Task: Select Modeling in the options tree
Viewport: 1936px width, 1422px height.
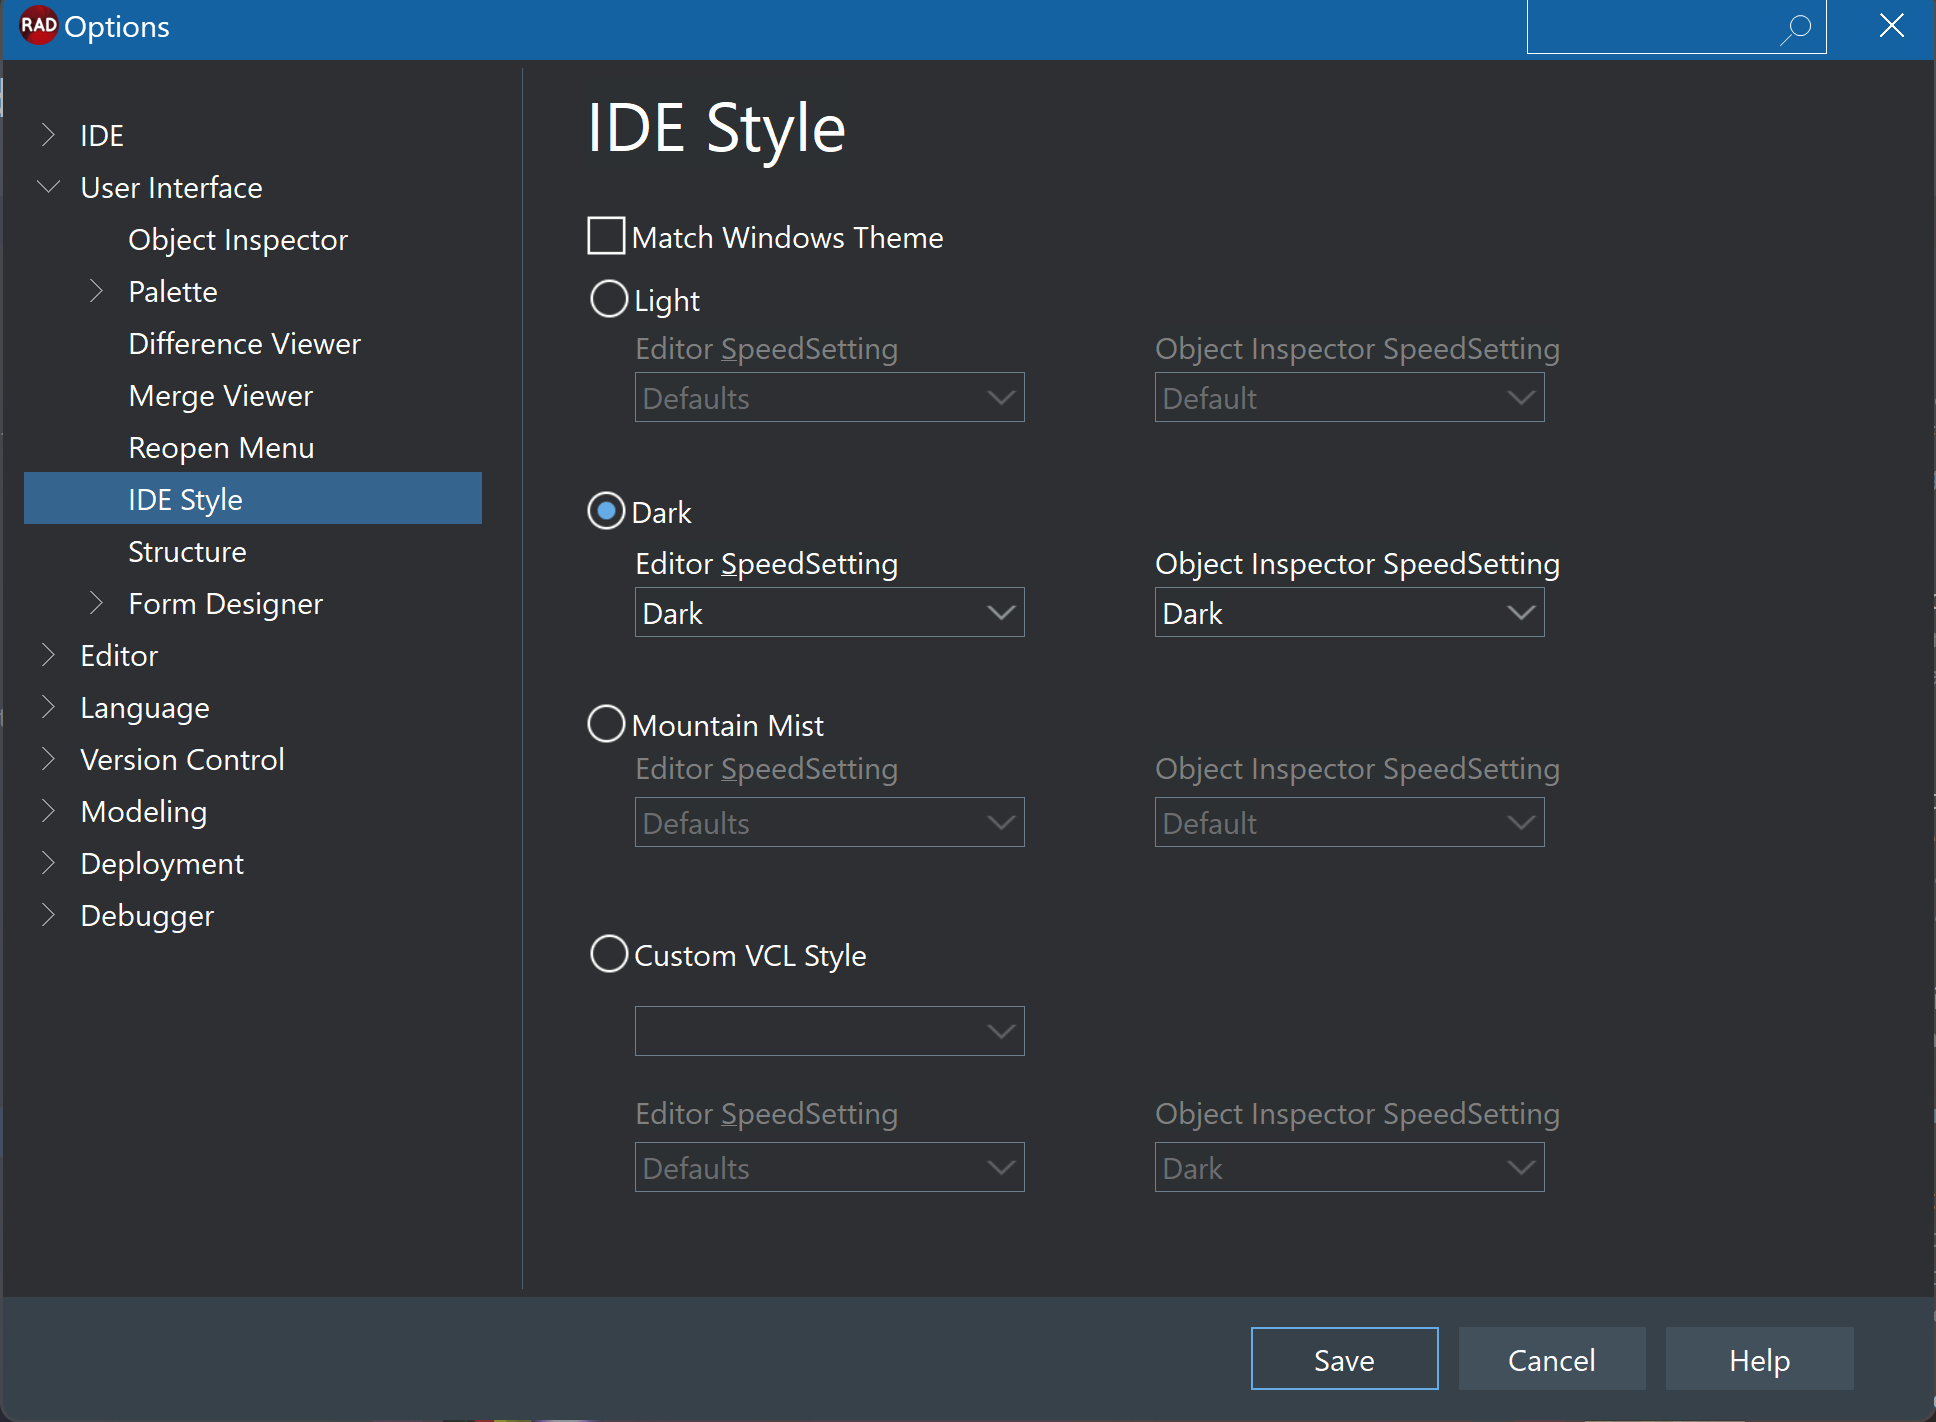Action: coord(143,812)
